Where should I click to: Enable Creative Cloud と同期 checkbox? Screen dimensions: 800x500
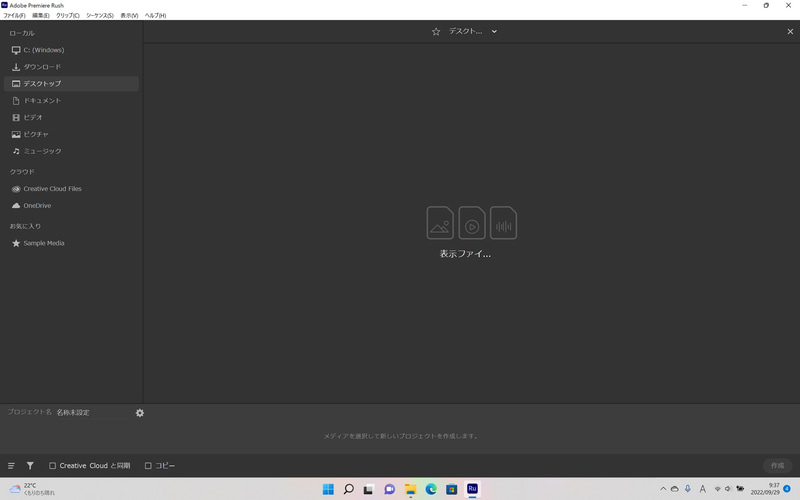coord(53,466)
